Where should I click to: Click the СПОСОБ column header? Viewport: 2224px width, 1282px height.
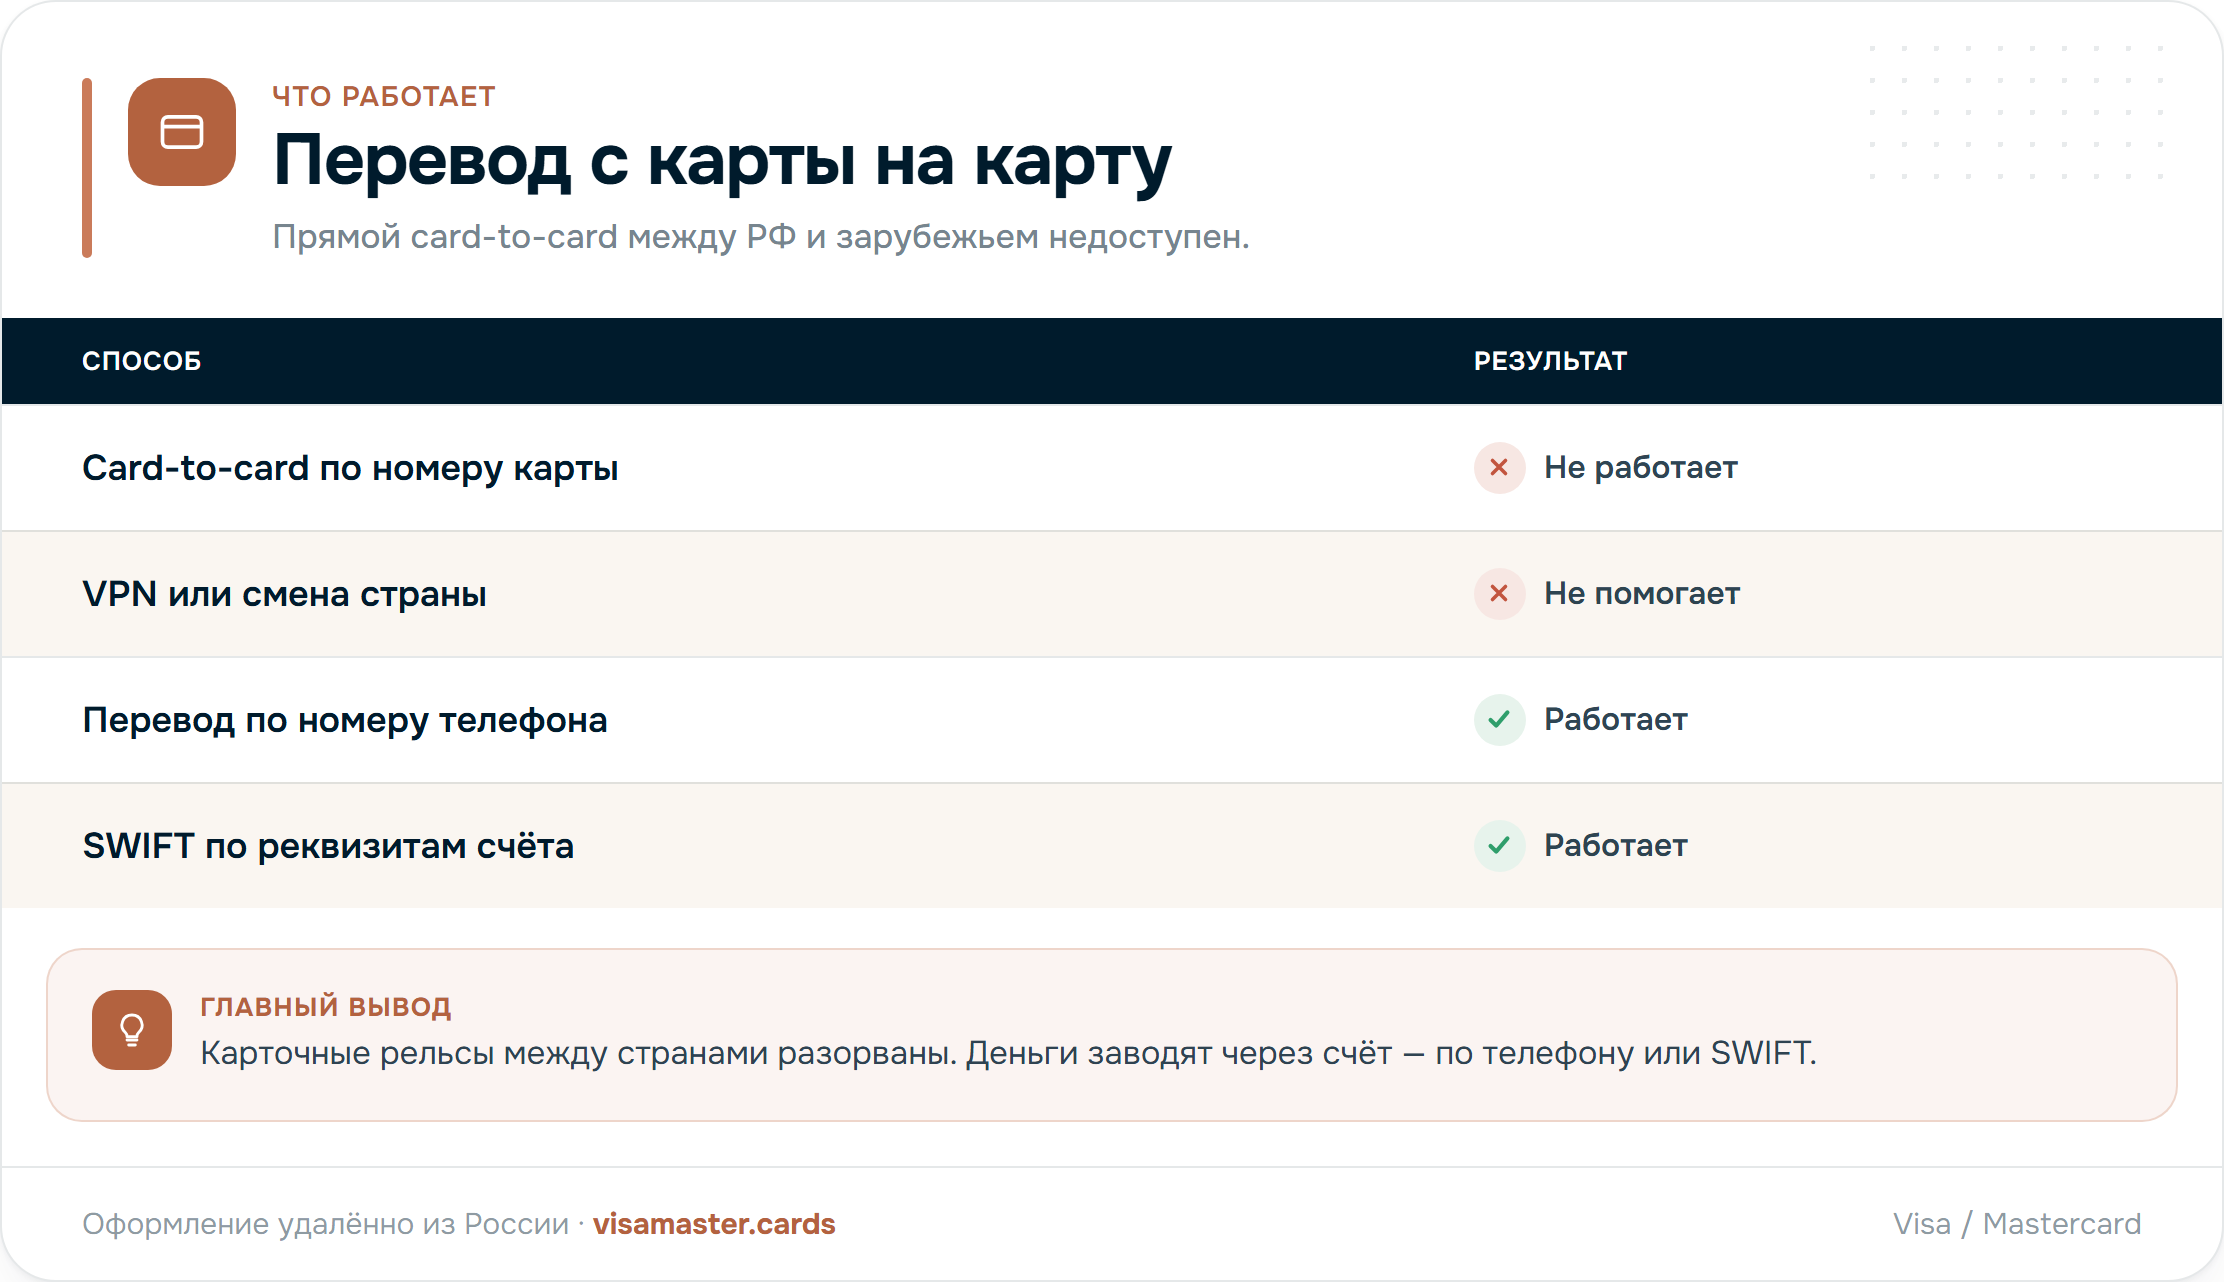(142, 361)
